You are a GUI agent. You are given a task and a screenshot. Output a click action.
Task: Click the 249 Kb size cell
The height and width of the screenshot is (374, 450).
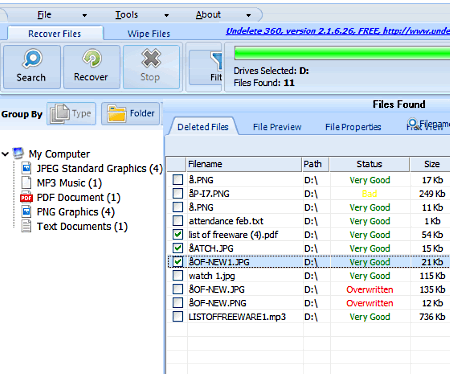pos(432,194)
